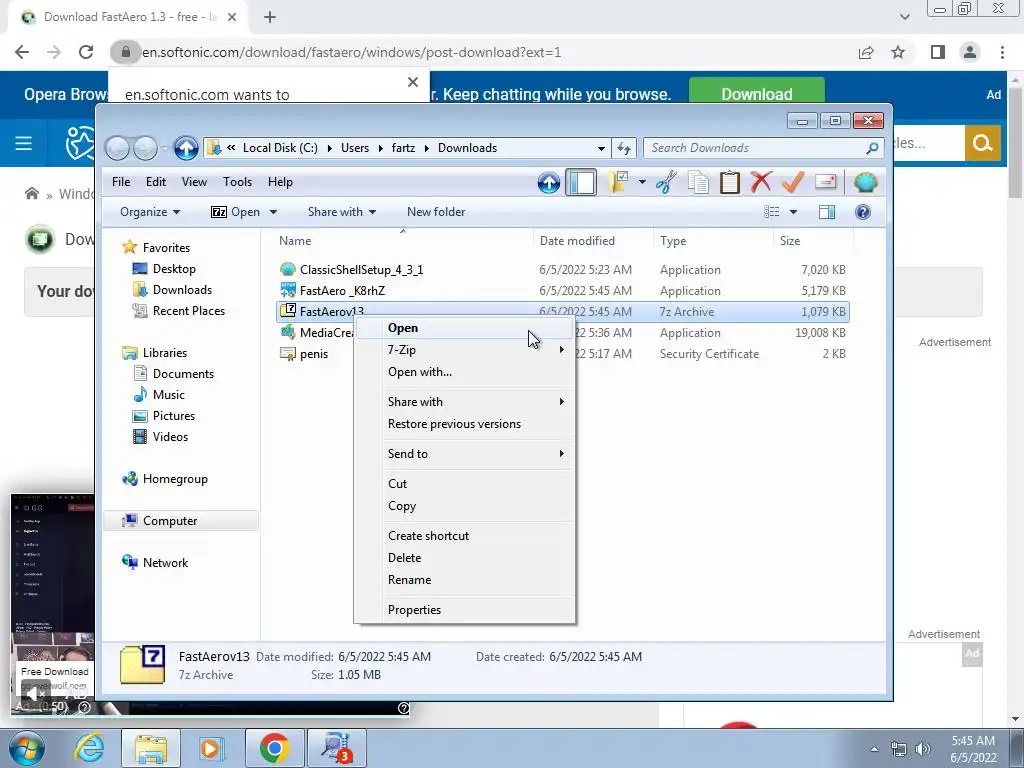The image size is (1024, 768).
Task: Select Restore previous versions in context menu
Action: [465, 424]
